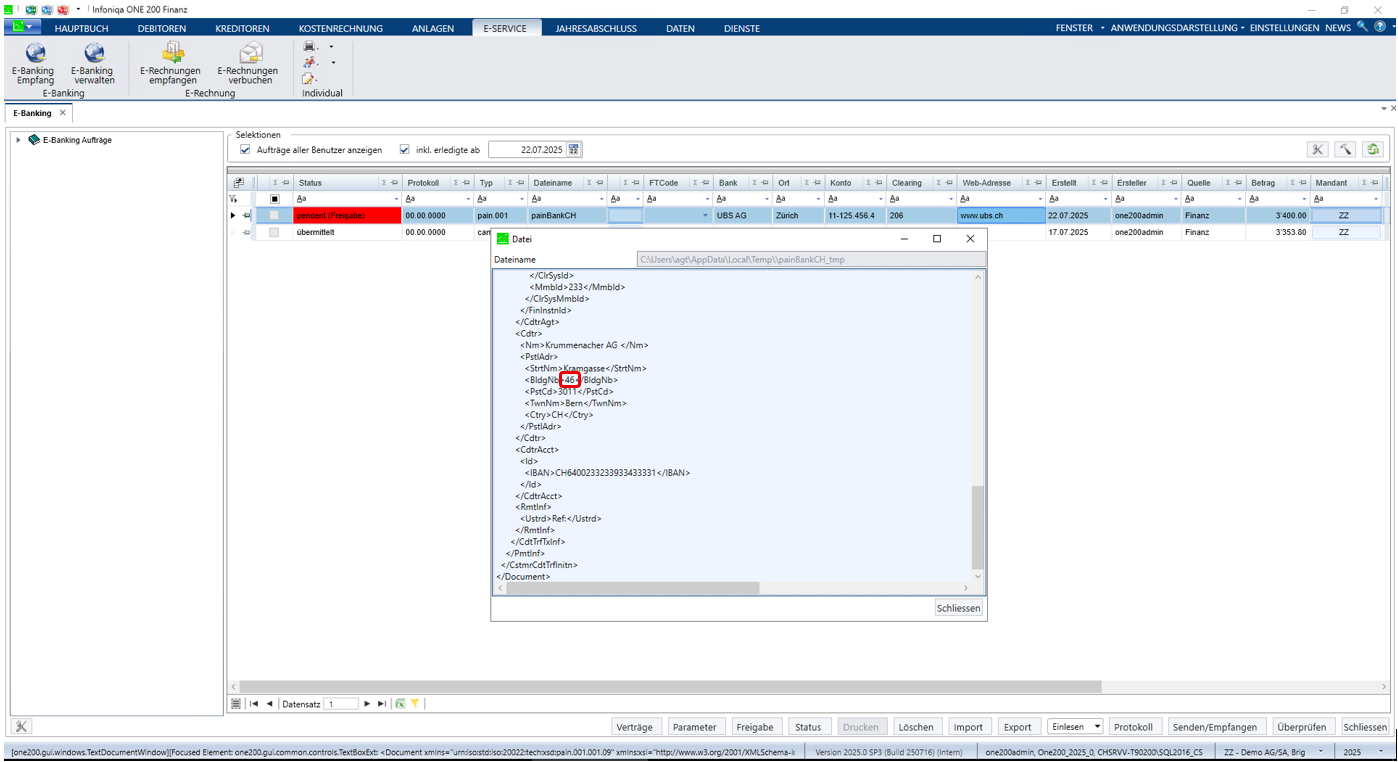
Task: Open the JAHRESABSCHLUSS ribbon tab
Action: (x=596, y=28)
